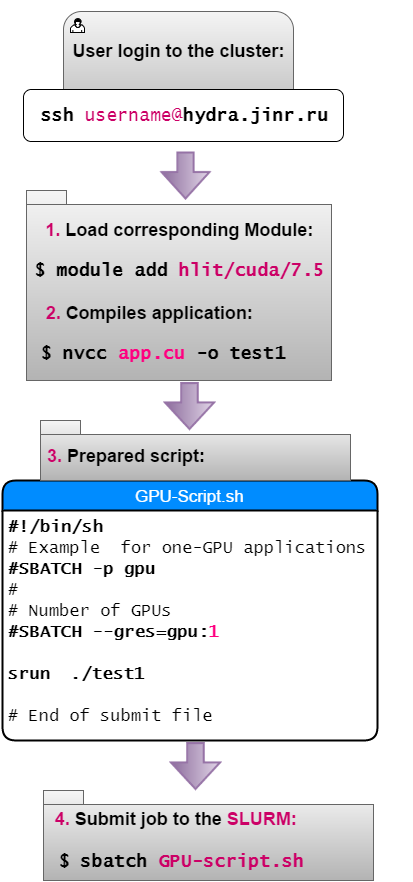This screenshot has height=882, width=413.
Task: Click the test1 output name in nvcc line
Action: point(258,353)
